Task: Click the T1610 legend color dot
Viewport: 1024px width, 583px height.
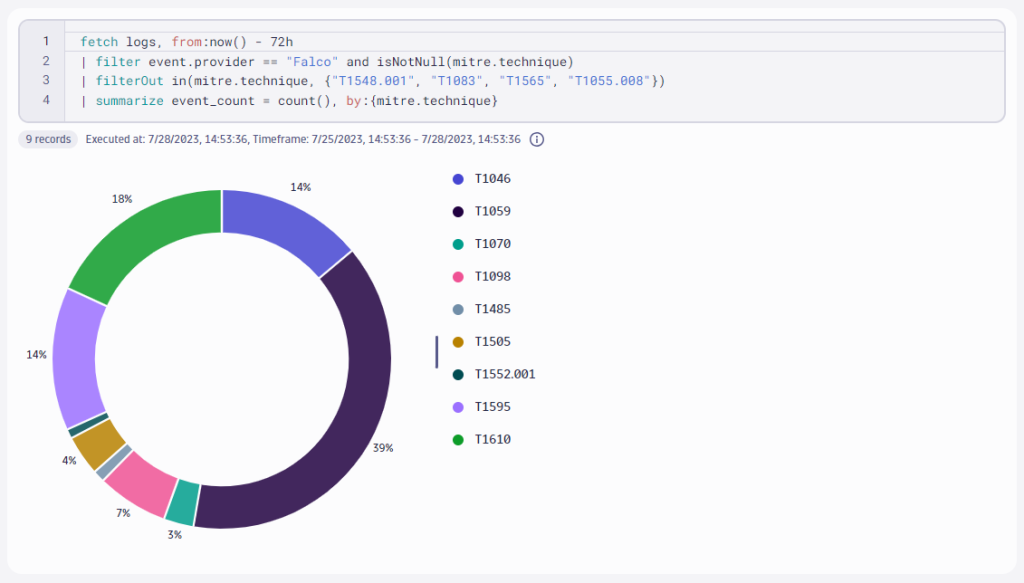Action: tap(458, 439)
